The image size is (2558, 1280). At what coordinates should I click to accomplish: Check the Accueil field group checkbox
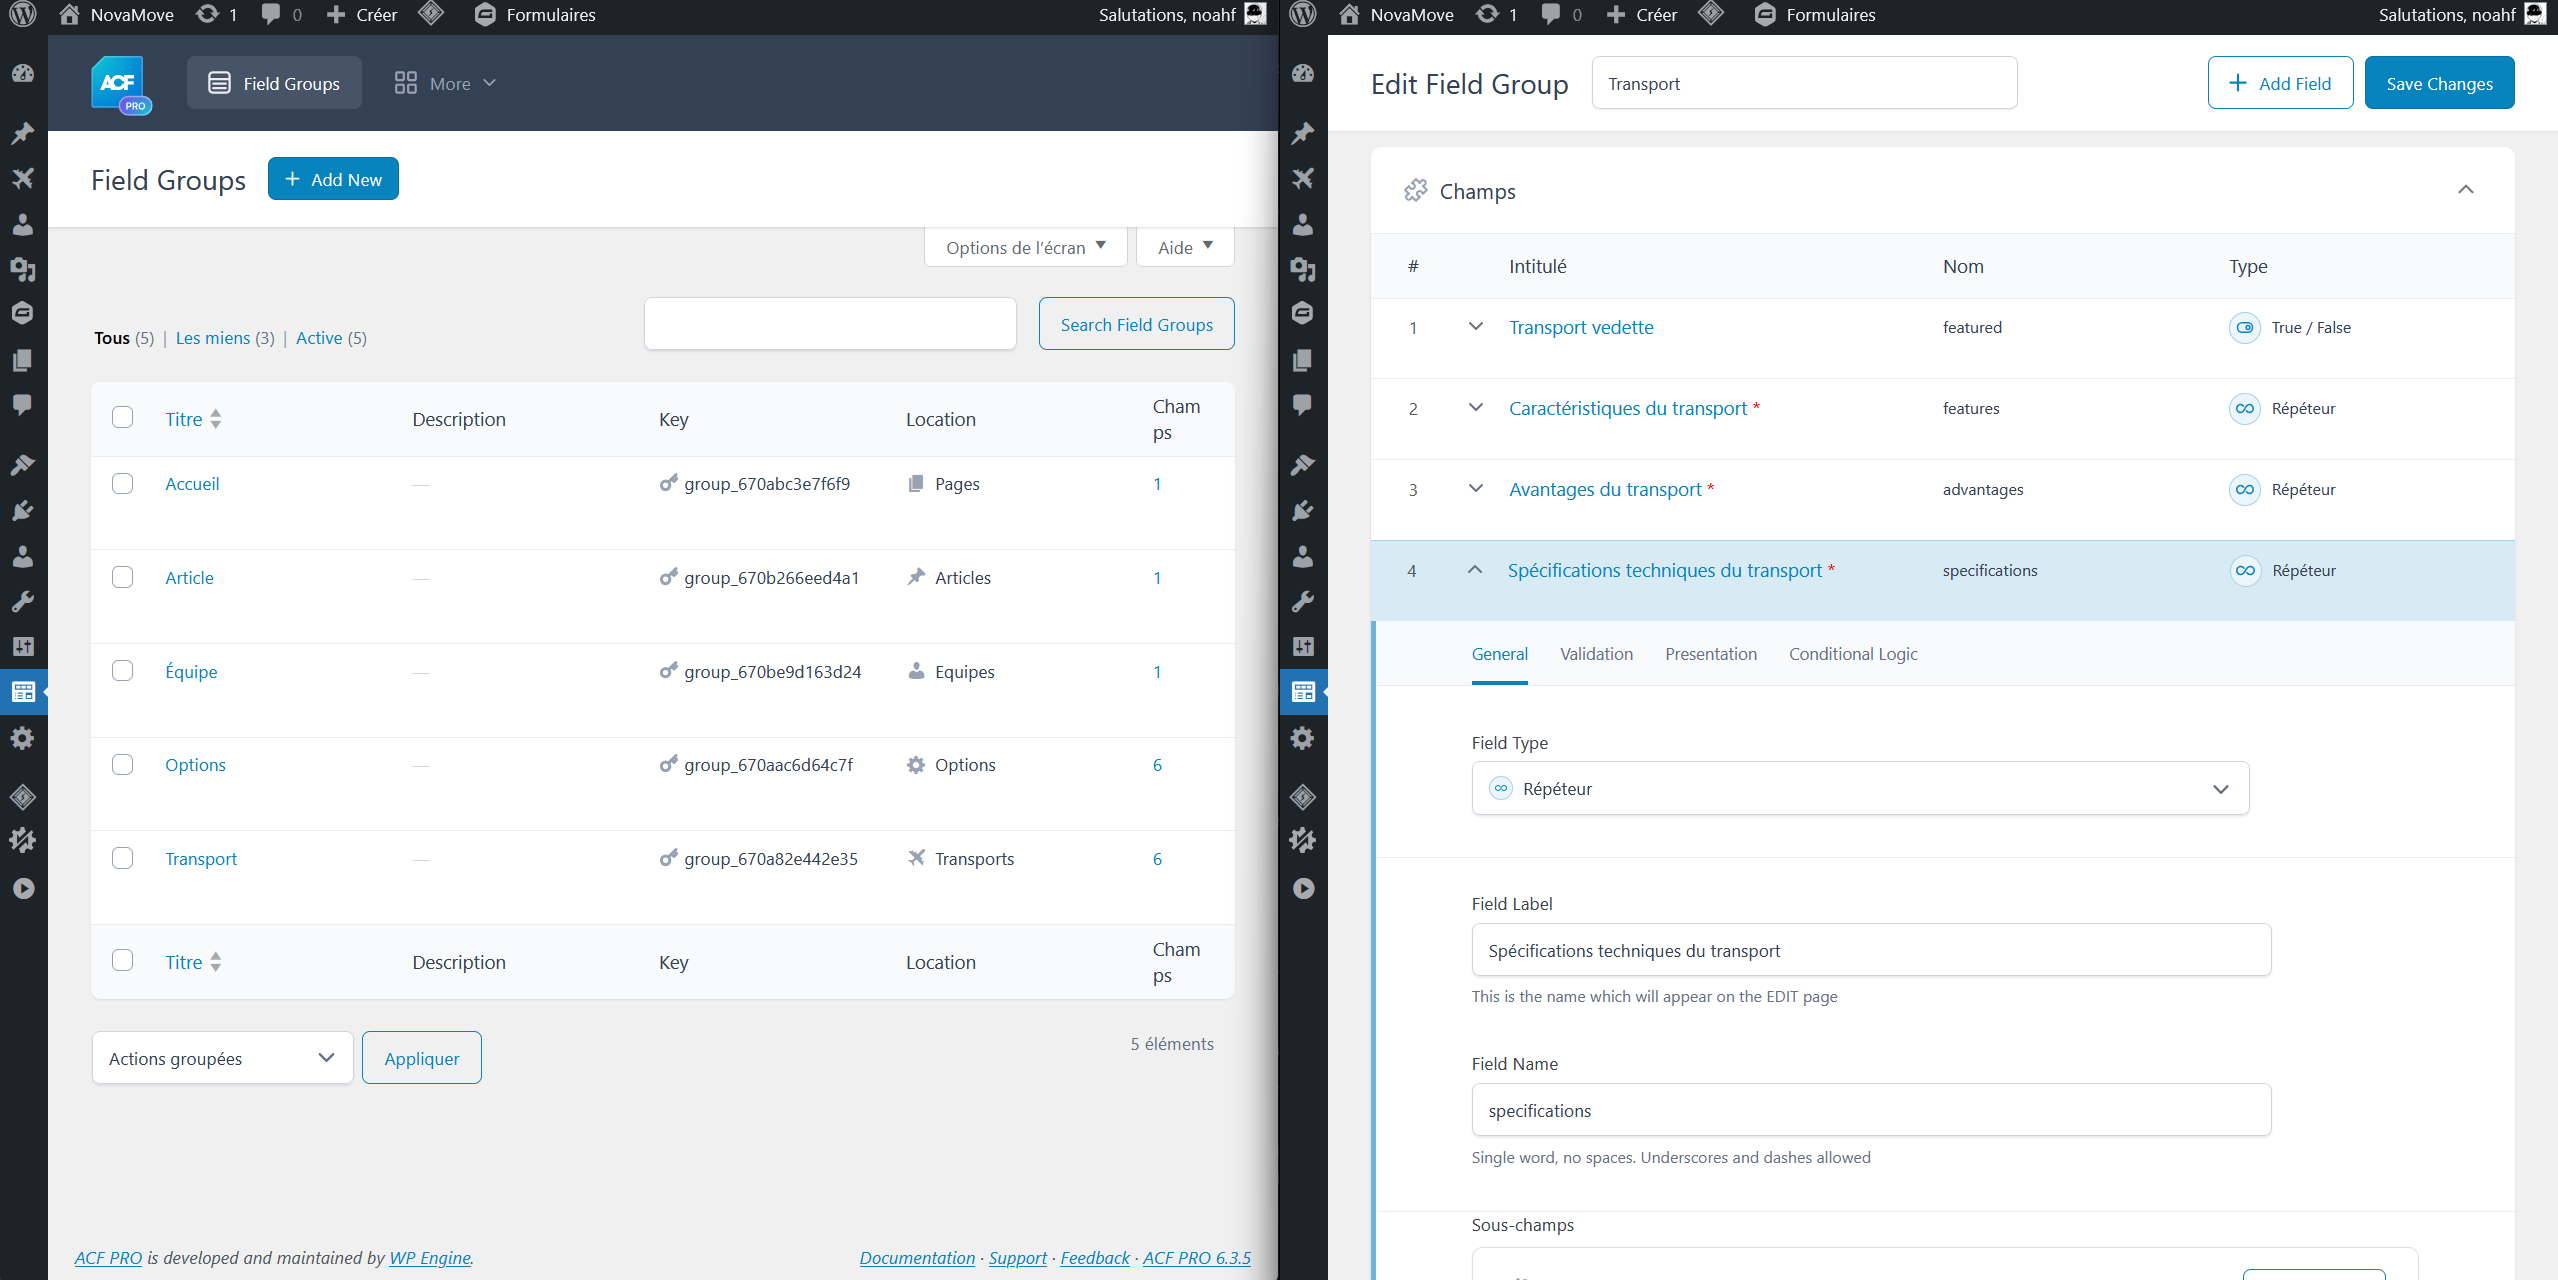pos(122,484)
